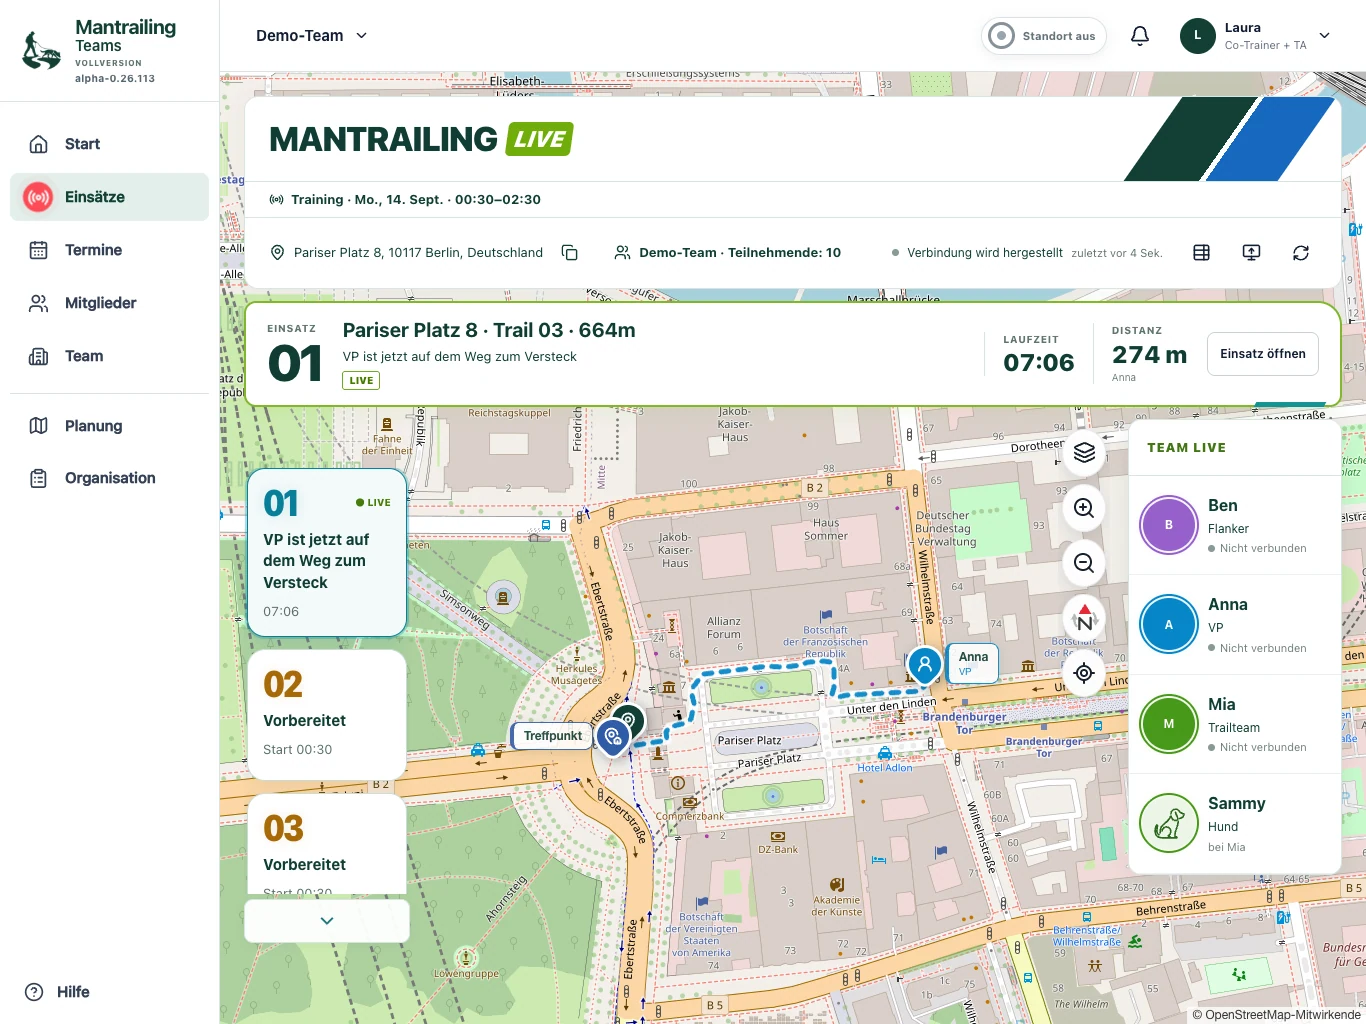
Task: Refresh the live connection
Action: (x=1301, y=253)
